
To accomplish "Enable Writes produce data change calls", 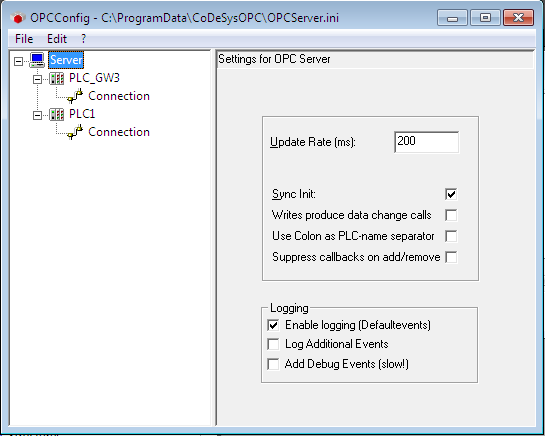I will [x=451, y=215].
